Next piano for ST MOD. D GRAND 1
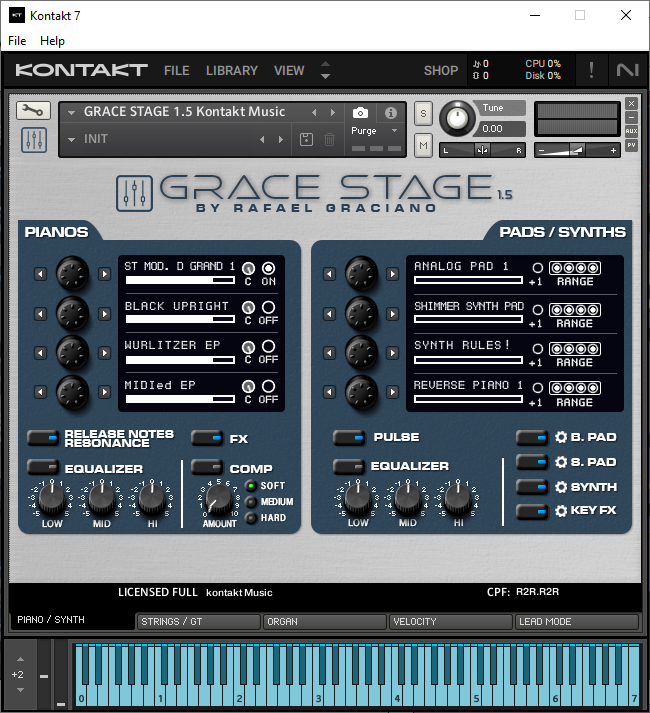Screen dimensions: 650x713 [x=105, y=274]
